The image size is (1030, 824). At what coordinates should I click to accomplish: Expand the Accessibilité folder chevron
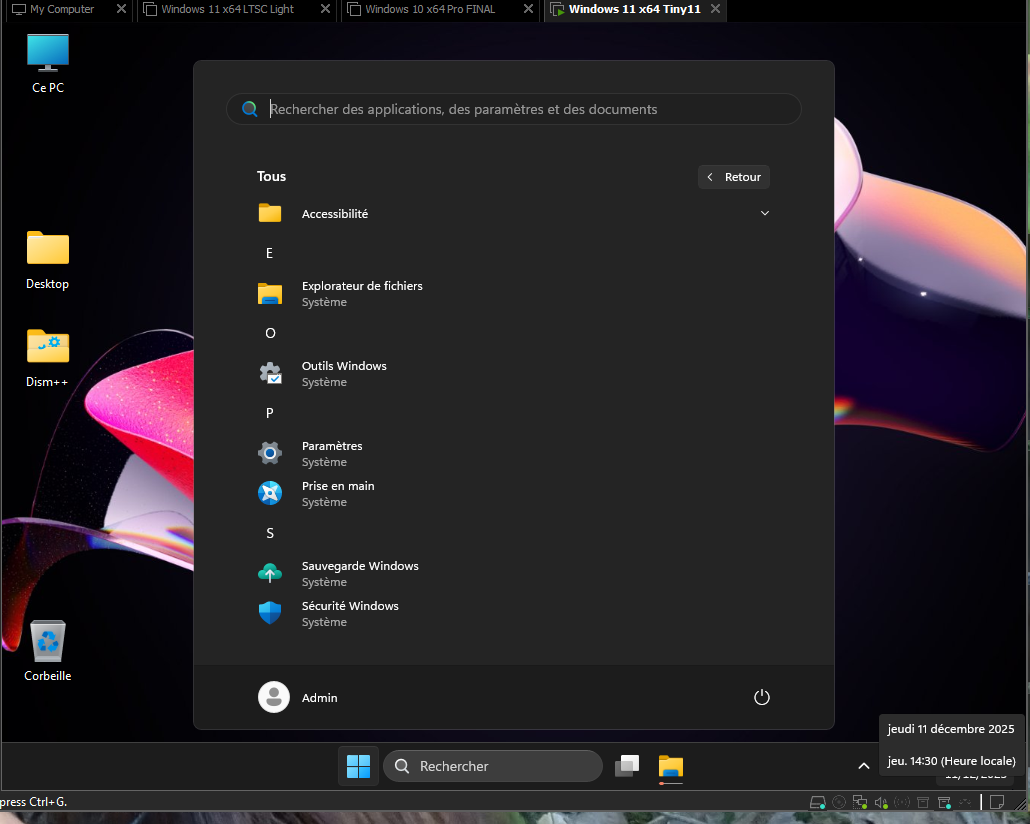(x=765, y=213)
